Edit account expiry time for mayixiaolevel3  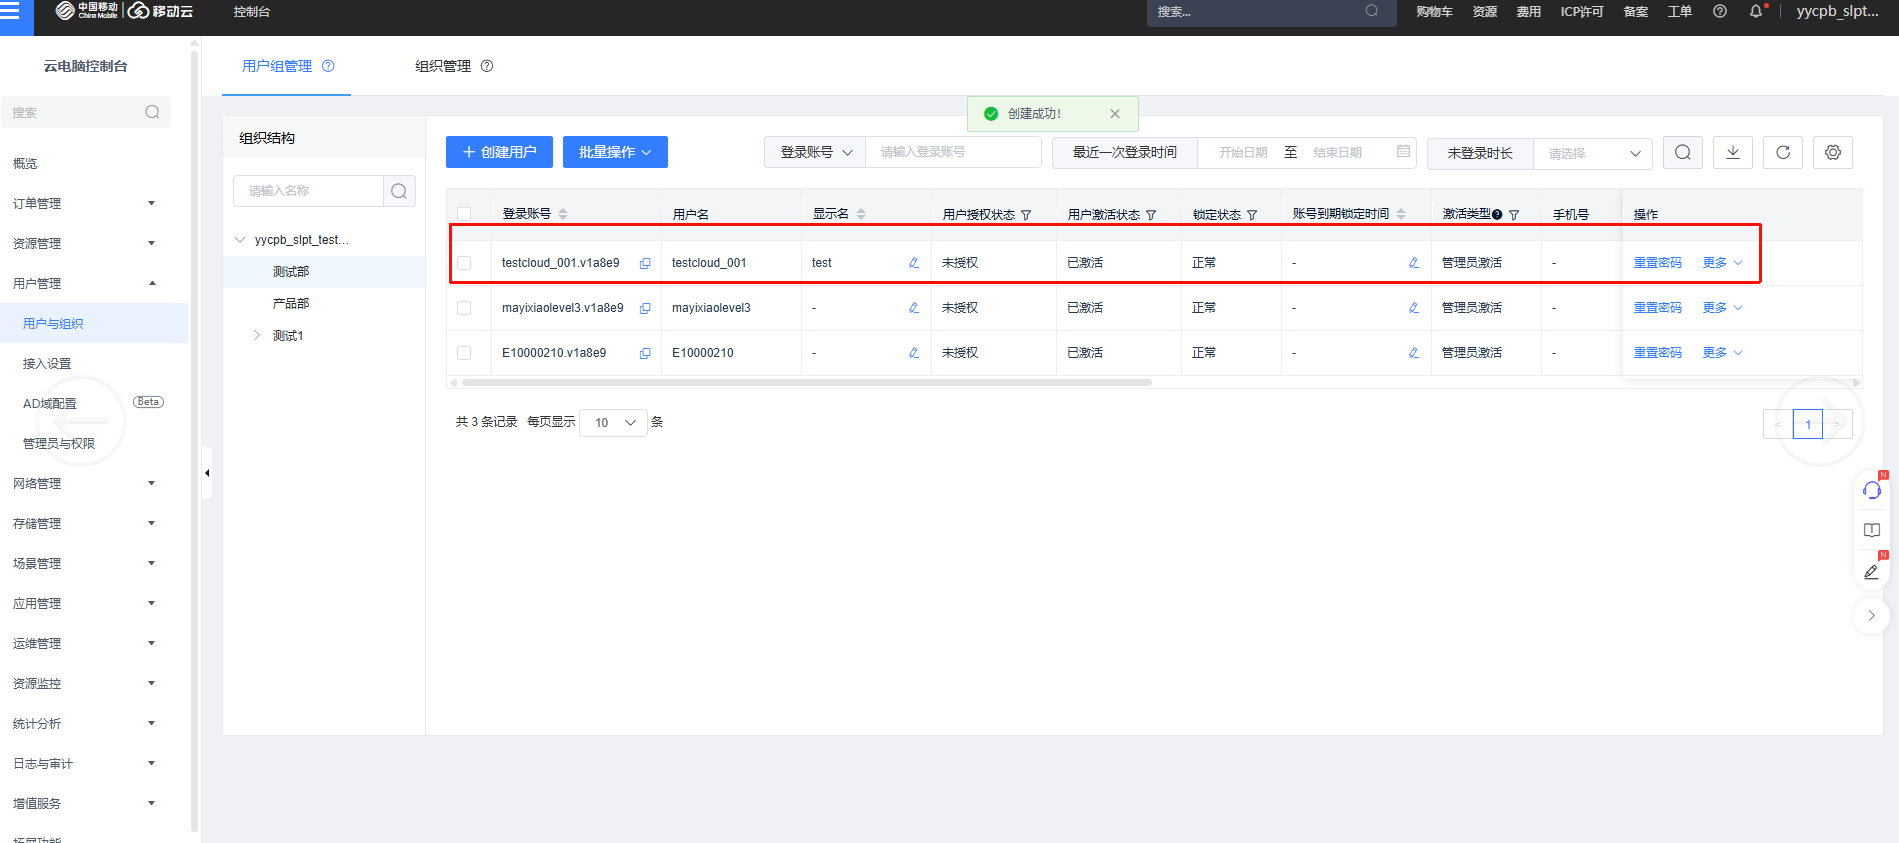tap(1414, 308)
